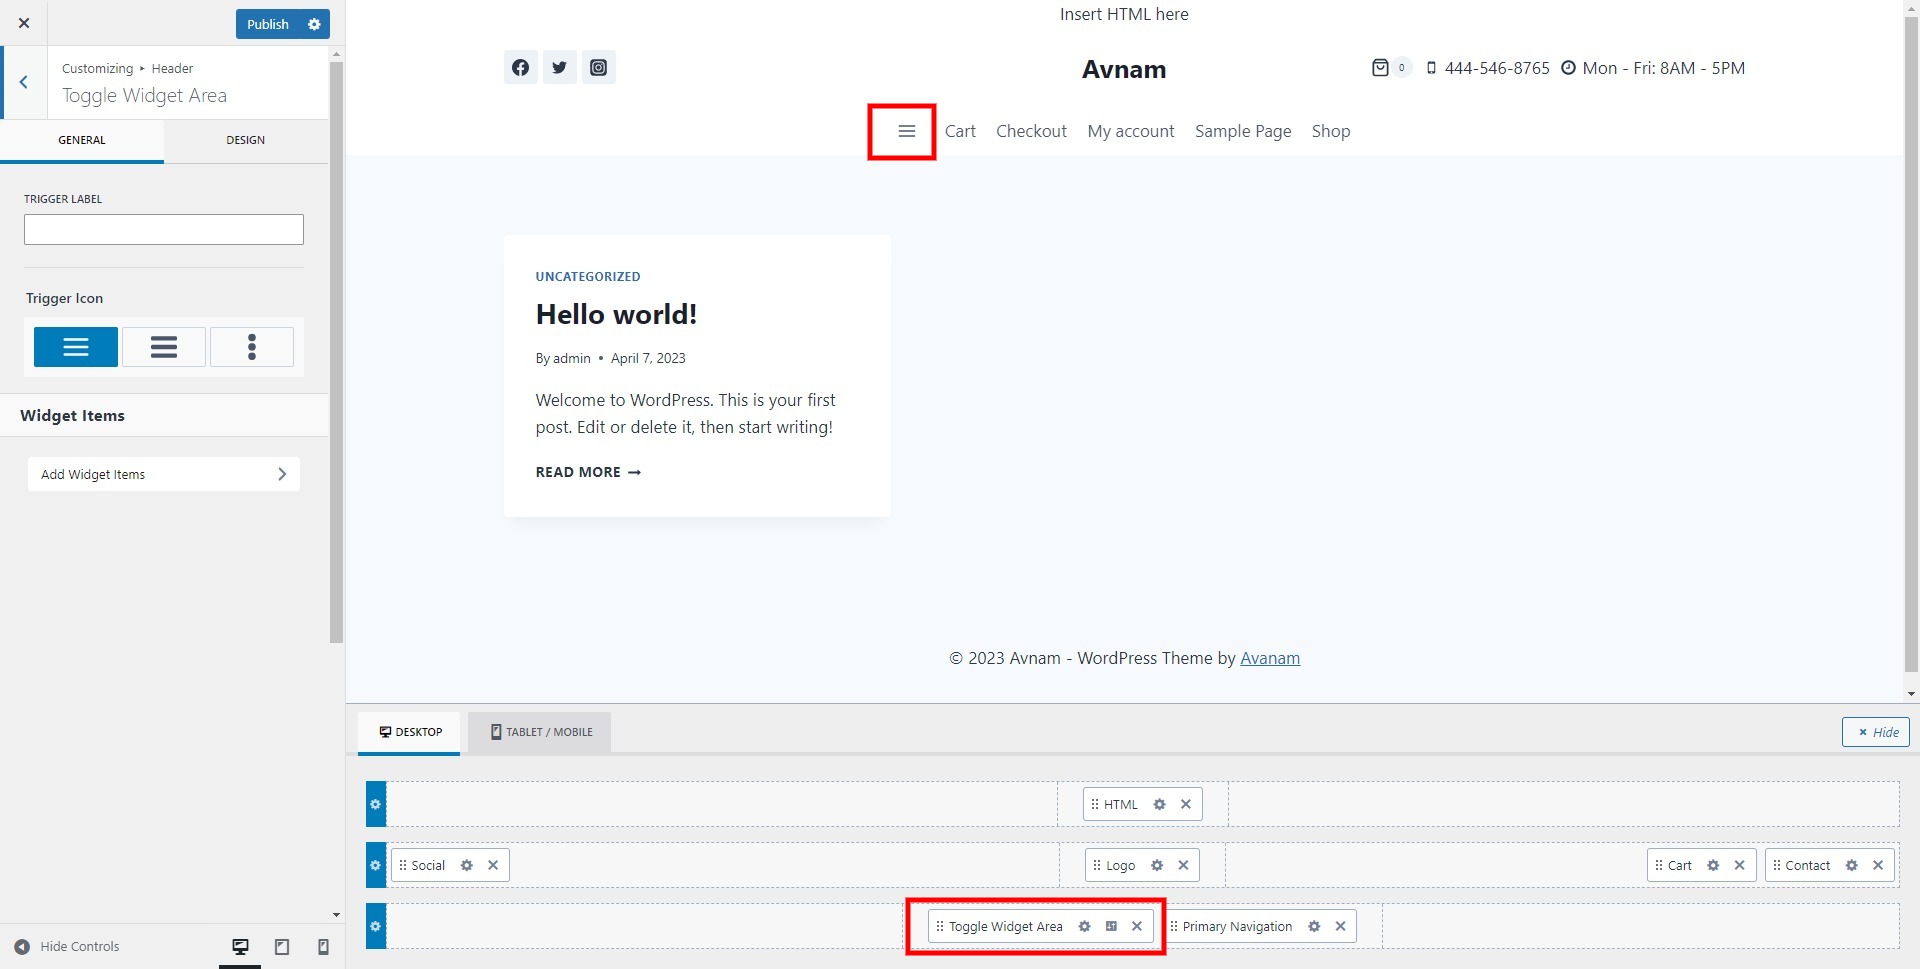Screen dimensions: 1920x969
Task: Open the Toggle Widget Area widget settings gear
Action: (1085, 926)
